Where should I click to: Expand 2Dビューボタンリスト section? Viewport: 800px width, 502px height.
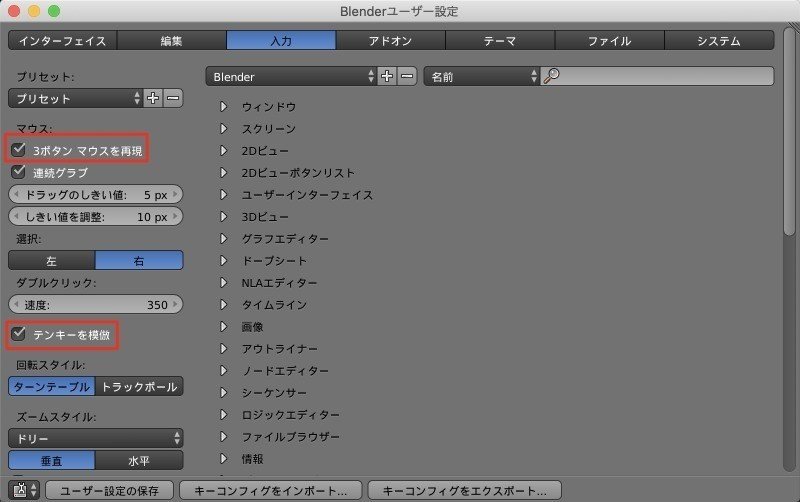point(223,172)
